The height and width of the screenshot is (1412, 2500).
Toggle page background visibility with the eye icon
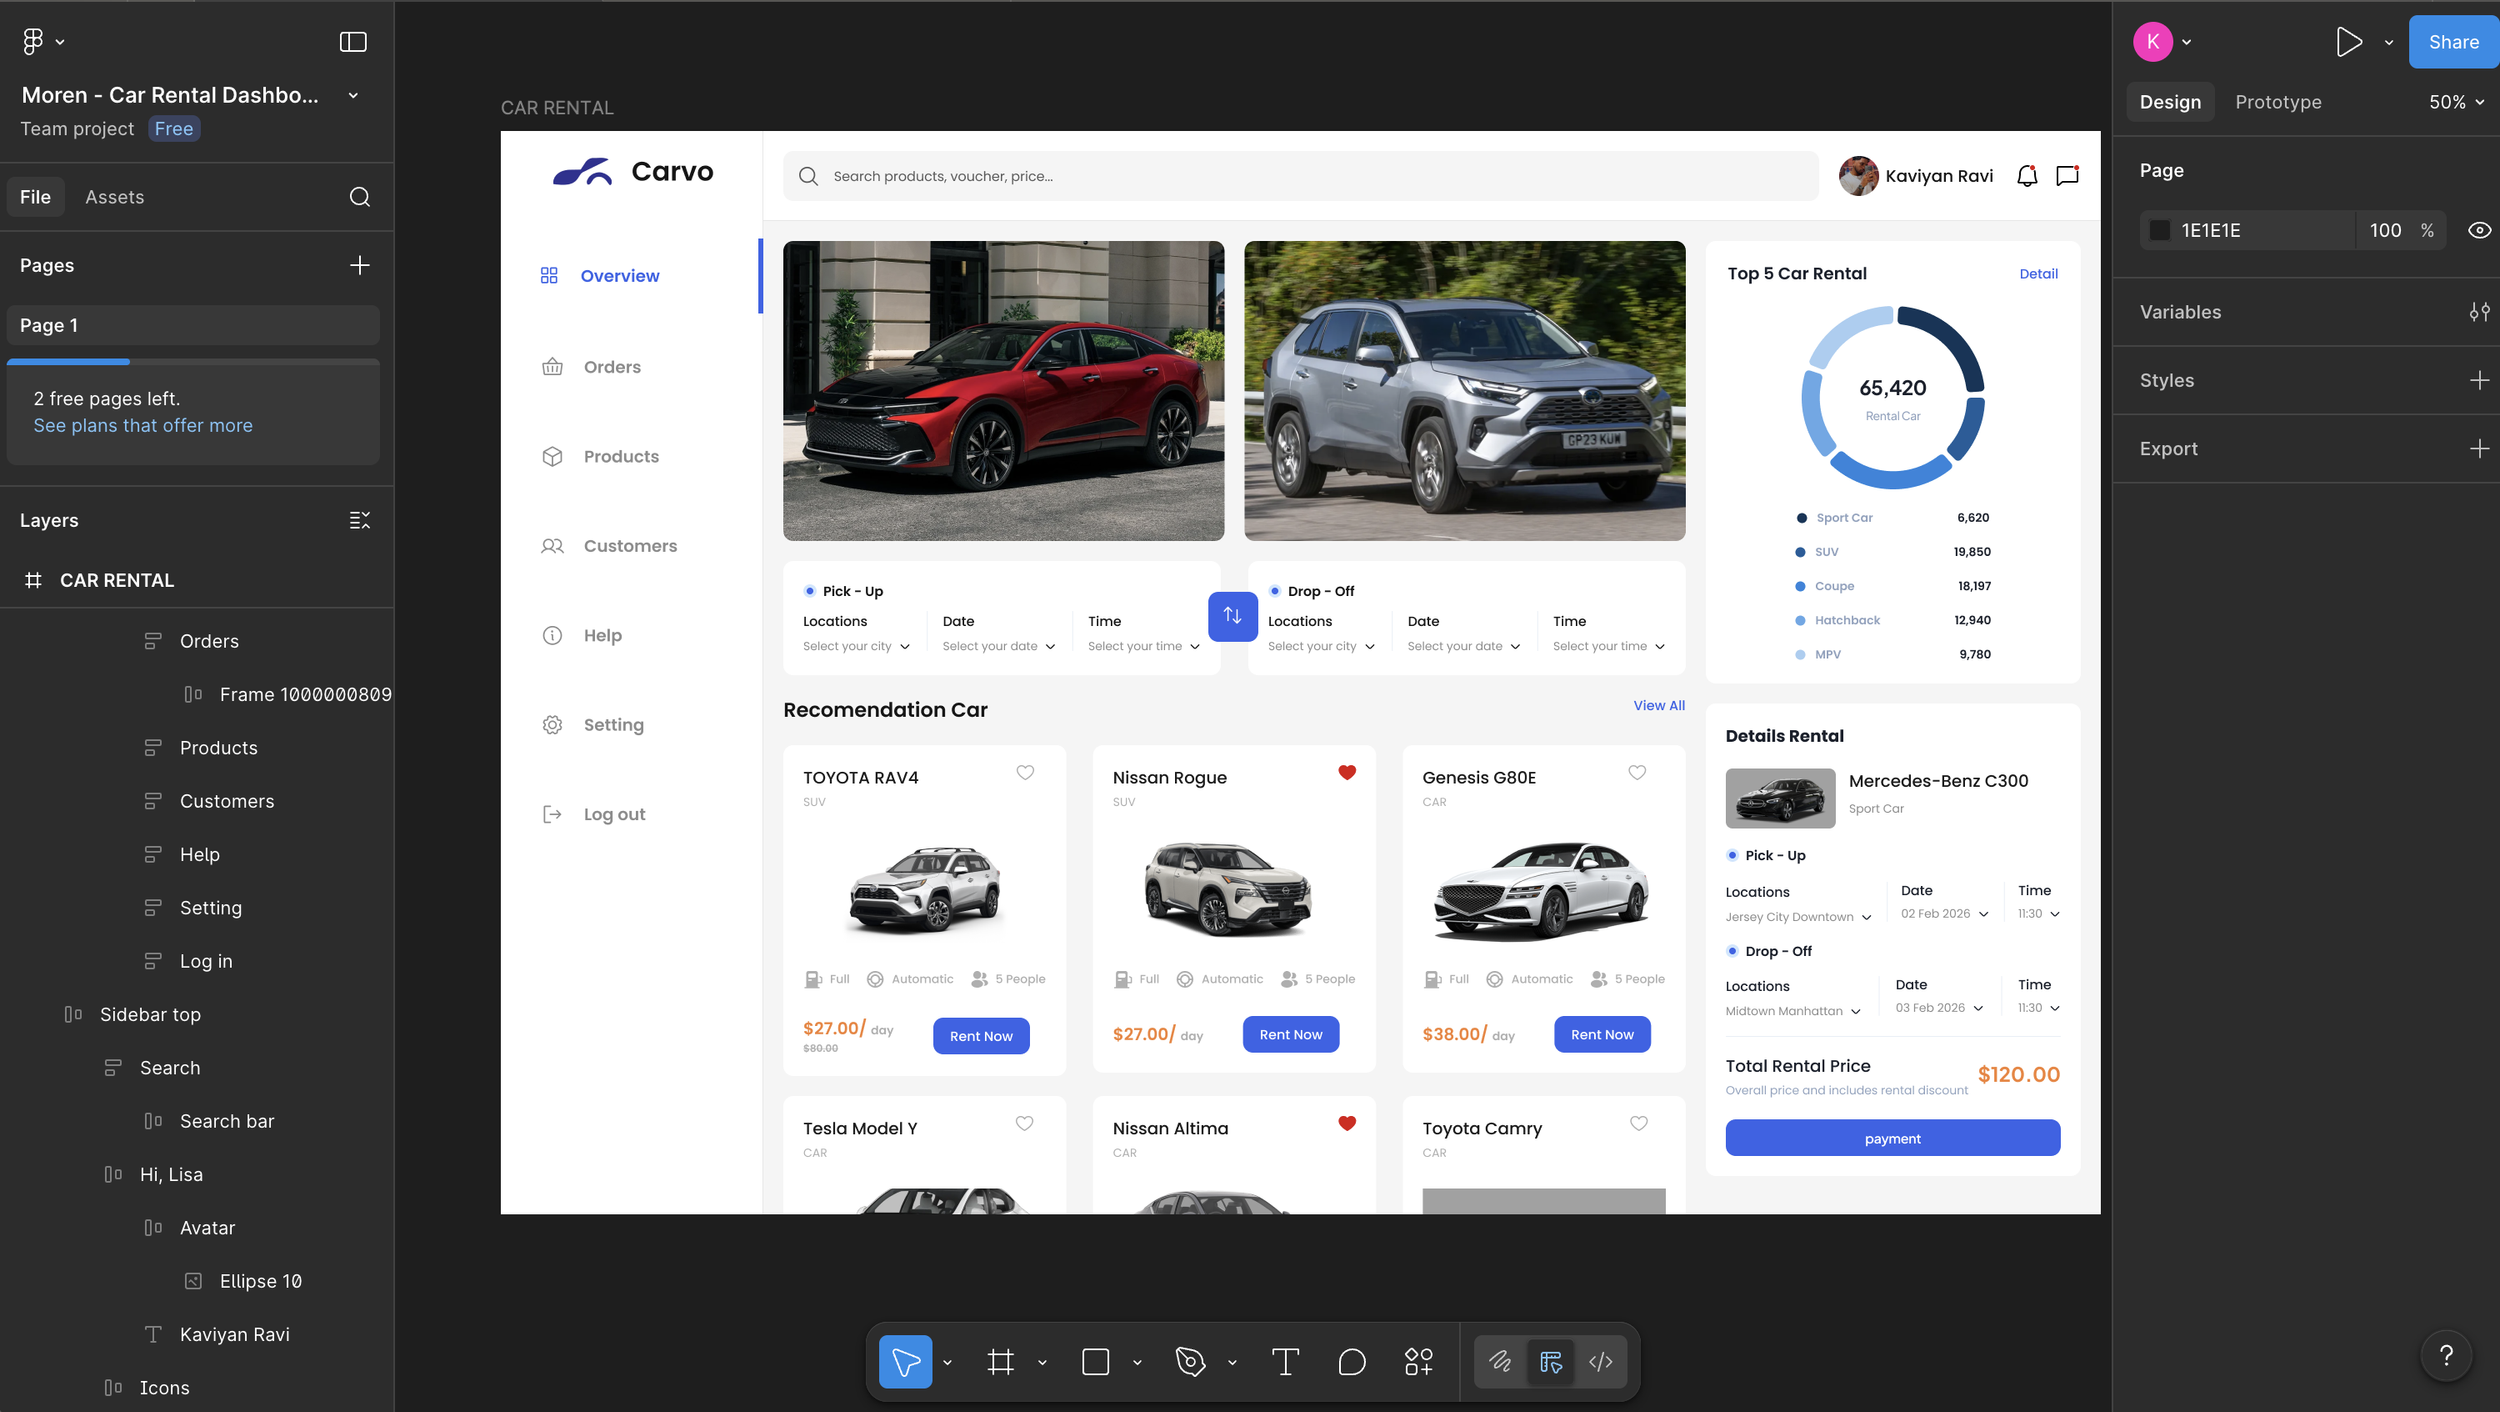click(x=2479, y=230)
